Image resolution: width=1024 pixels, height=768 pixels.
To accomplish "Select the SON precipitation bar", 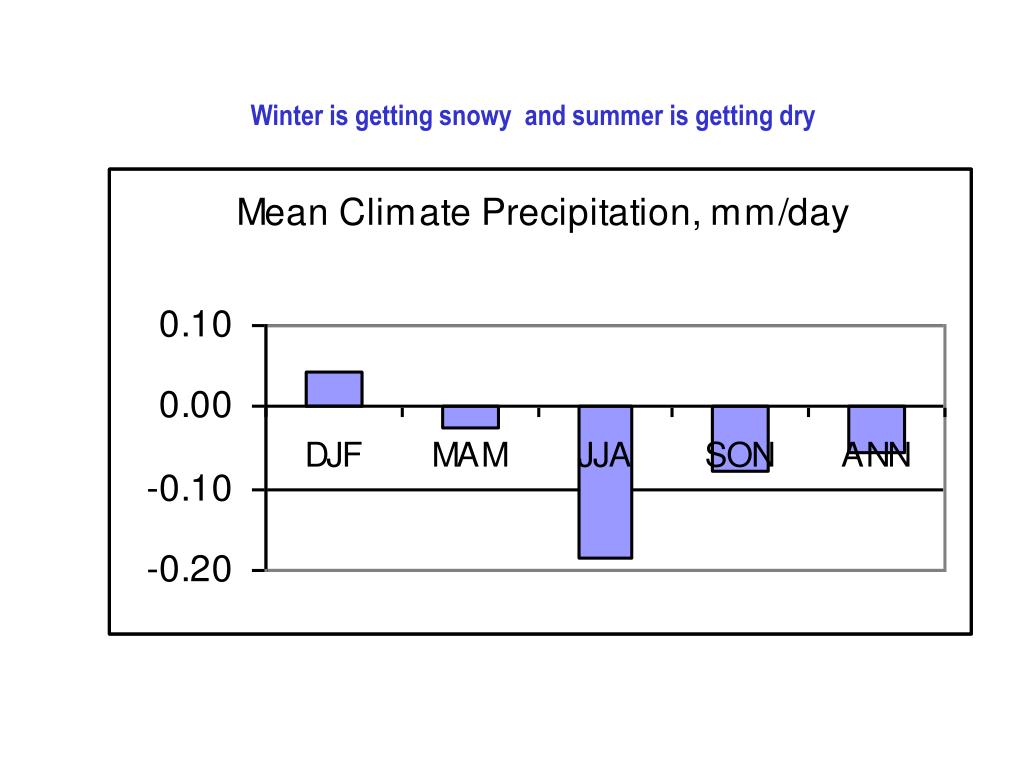I will pos(740,438).
